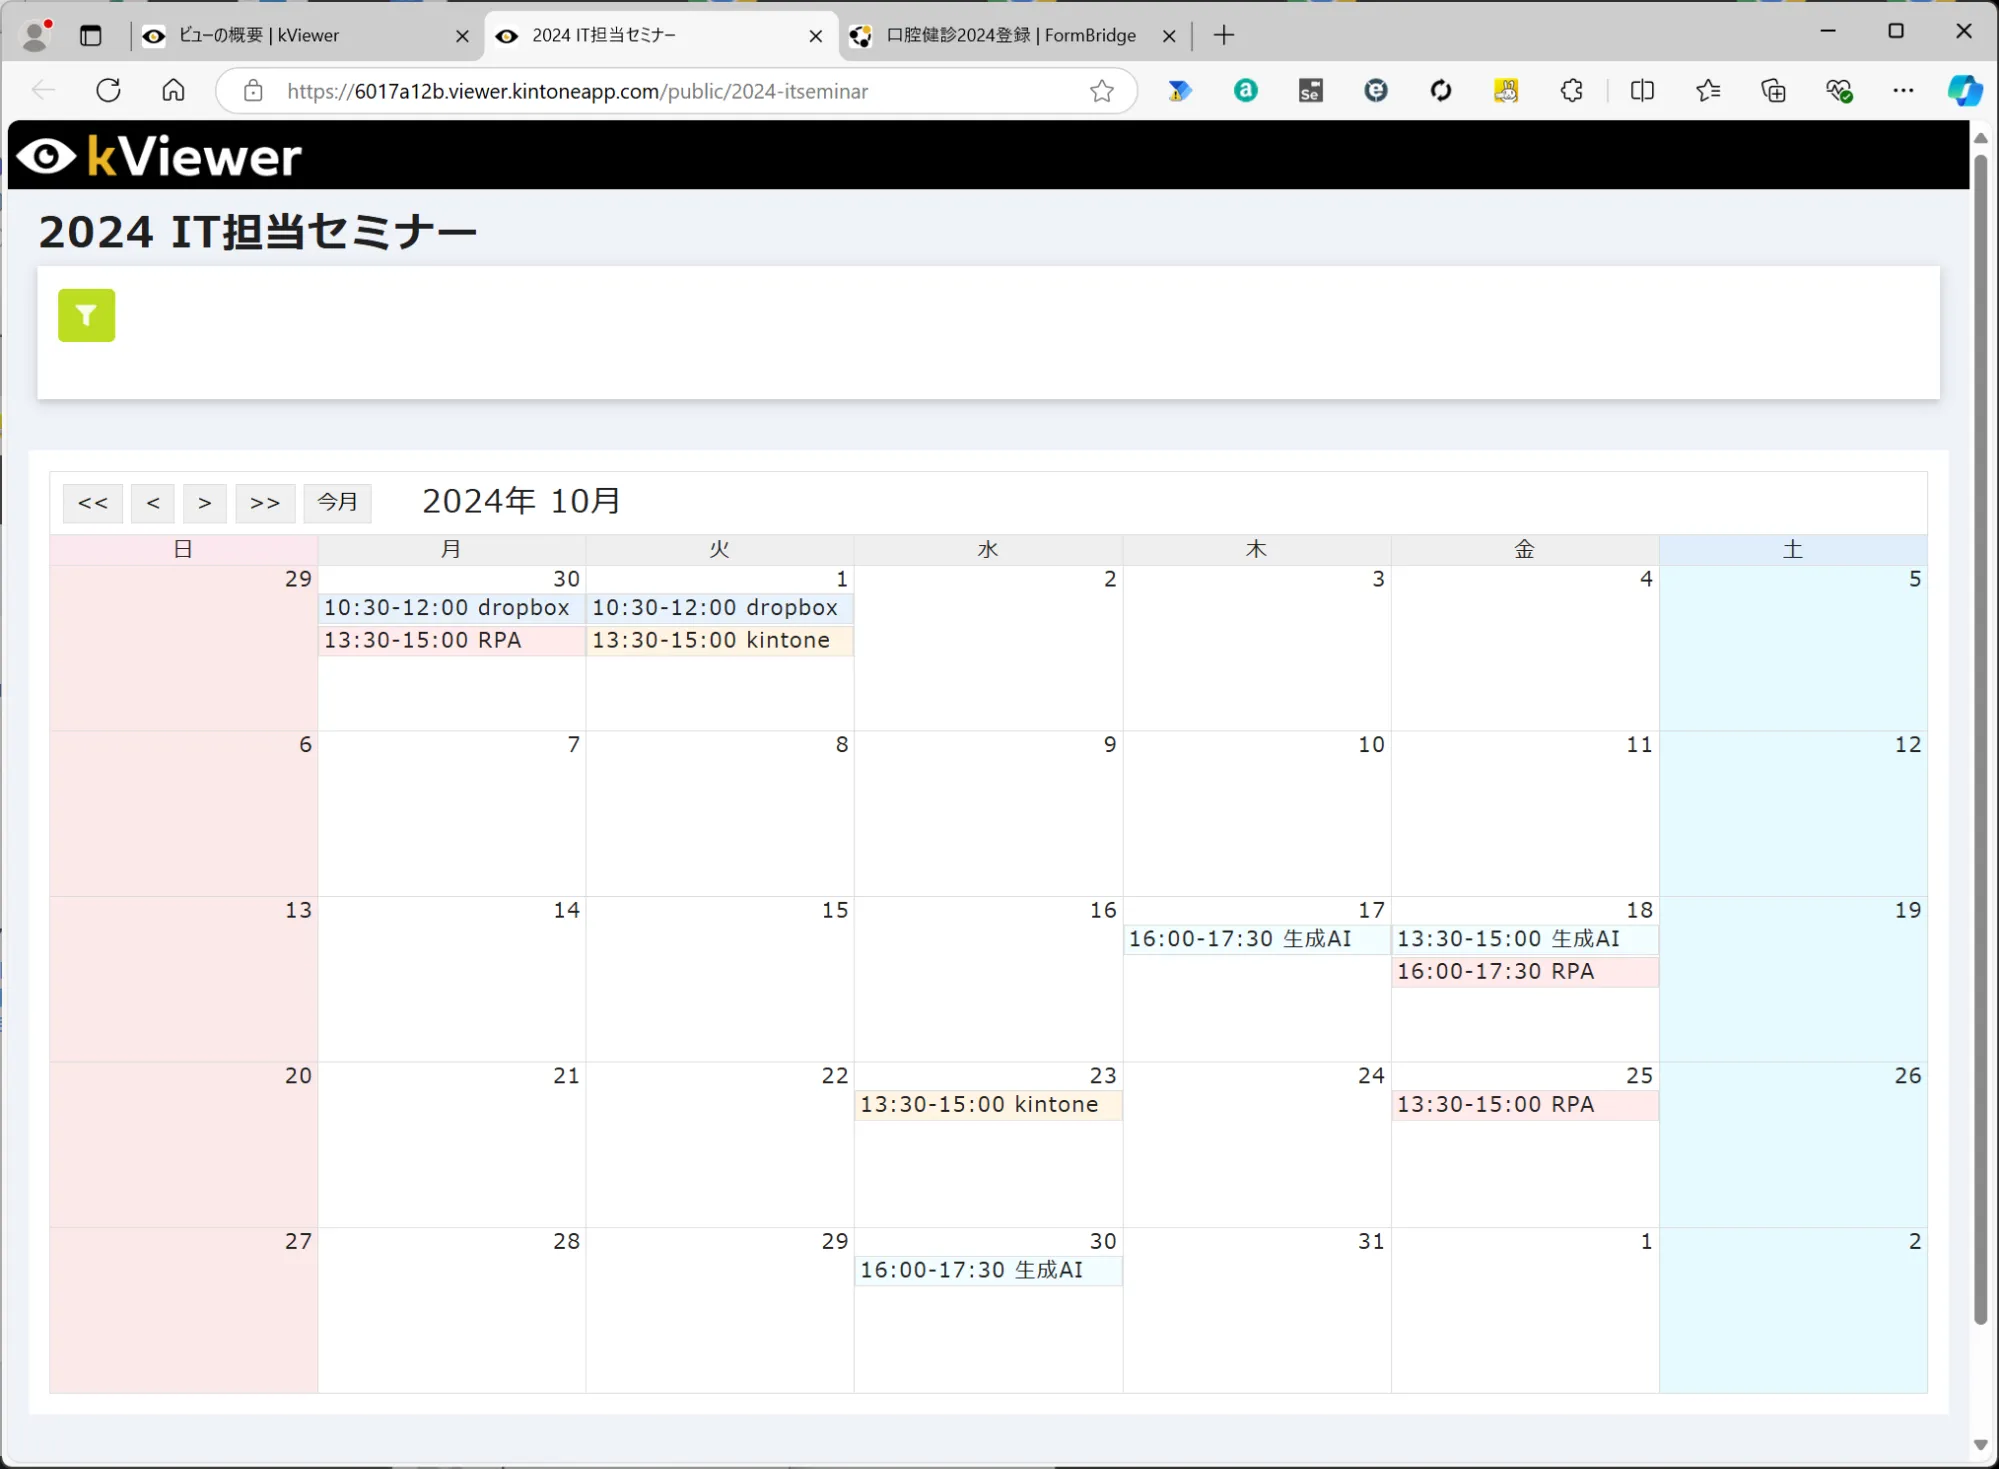
Task: Refresh the page with reload icon
Action: [x=108, y=91]
